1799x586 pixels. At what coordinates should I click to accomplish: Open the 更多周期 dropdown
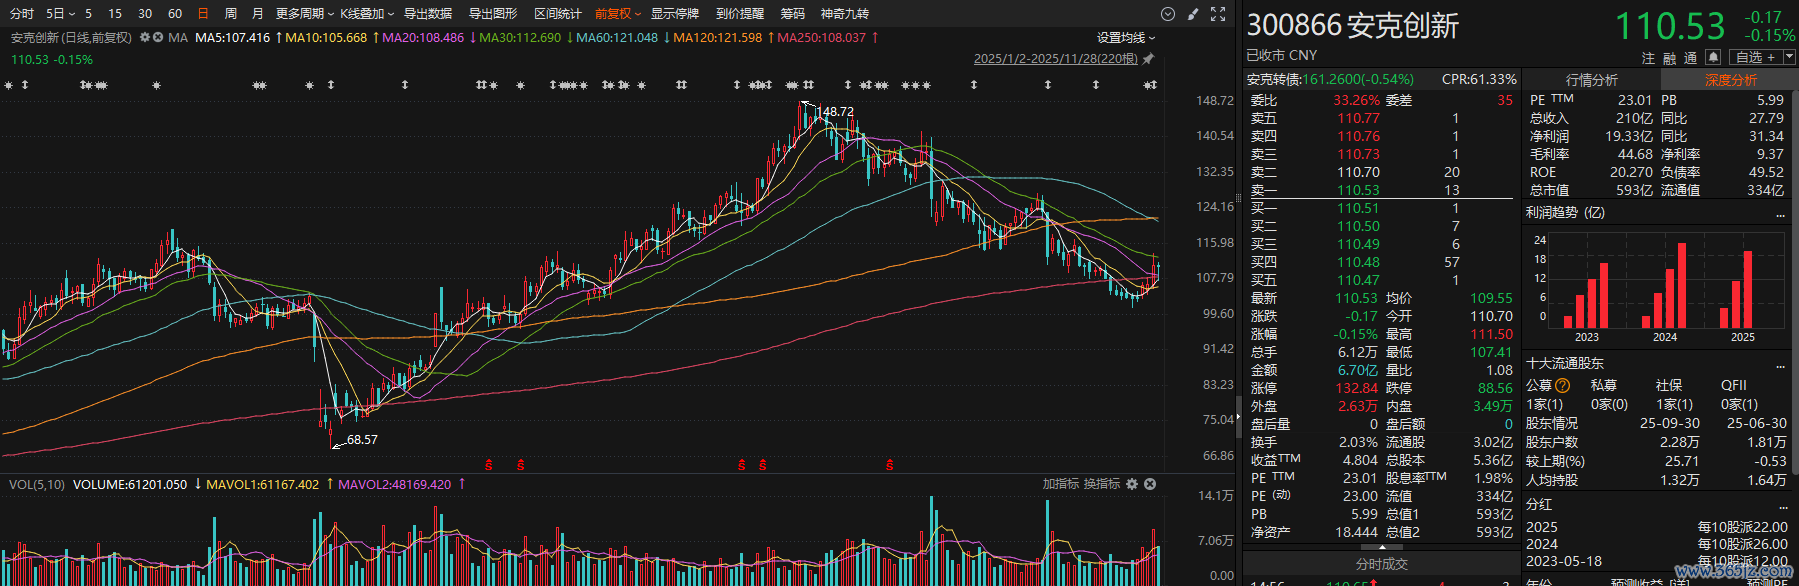[x=304, y=14]
